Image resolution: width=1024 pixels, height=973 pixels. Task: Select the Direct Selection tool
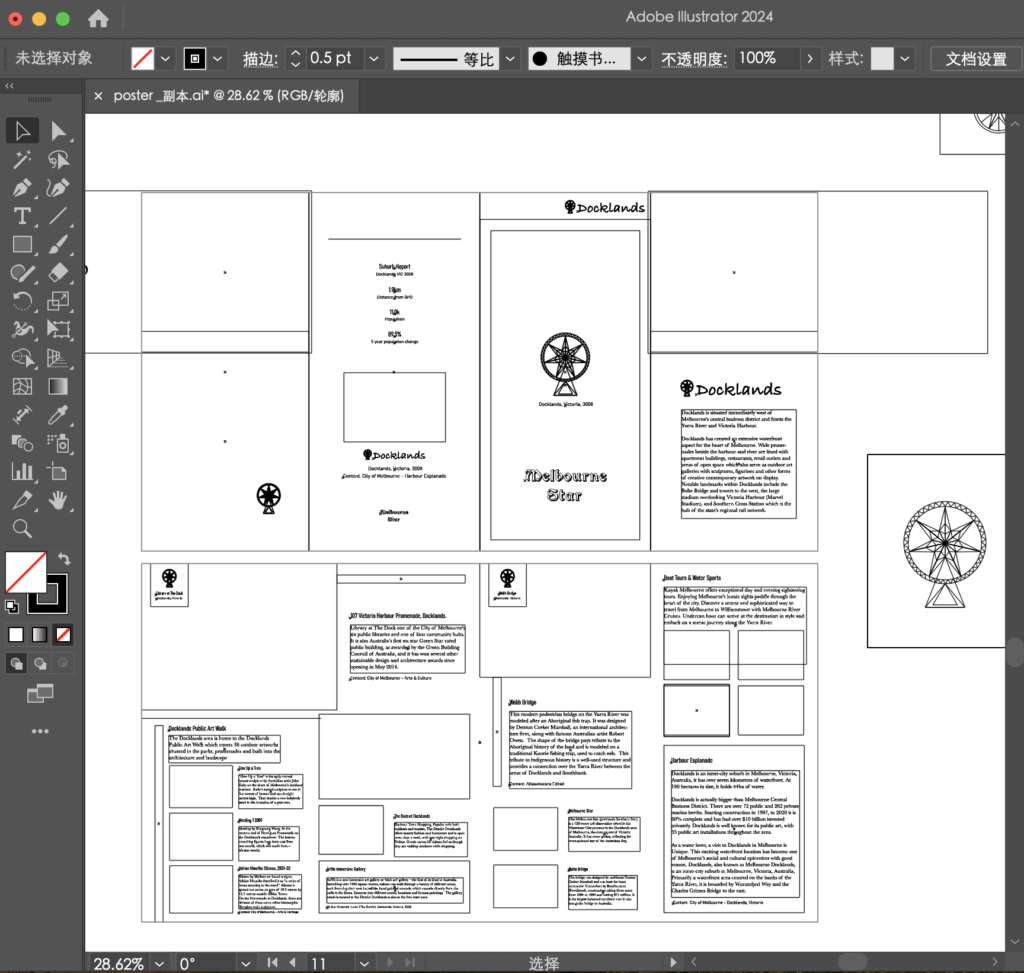click(59, 131)
